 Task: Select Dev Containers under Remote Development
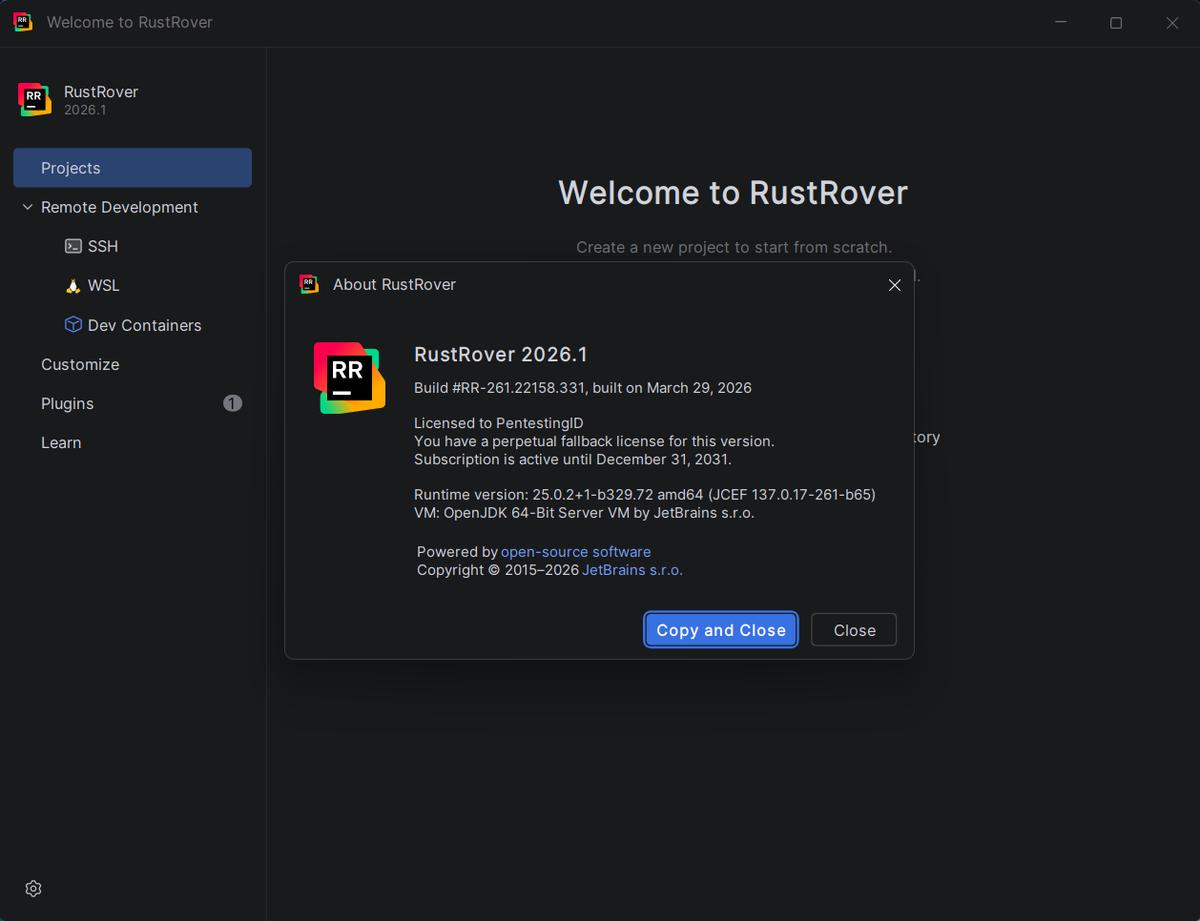click(x=145, y=325)
